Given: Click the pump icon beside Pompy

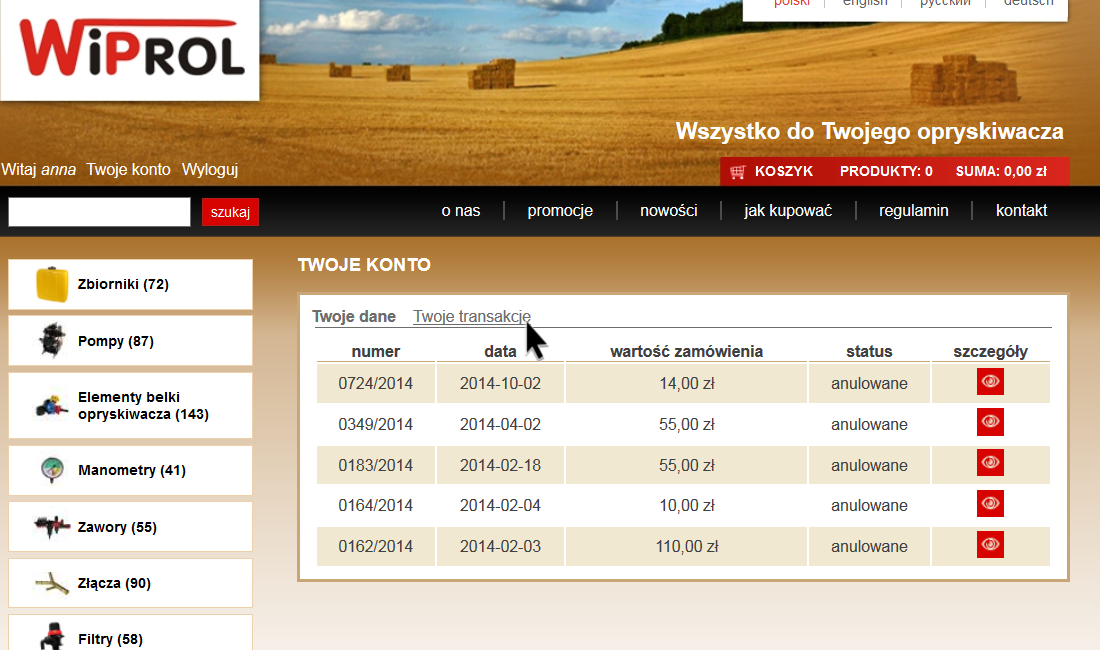Looking at the screenshot, I should tap(52, 341).
